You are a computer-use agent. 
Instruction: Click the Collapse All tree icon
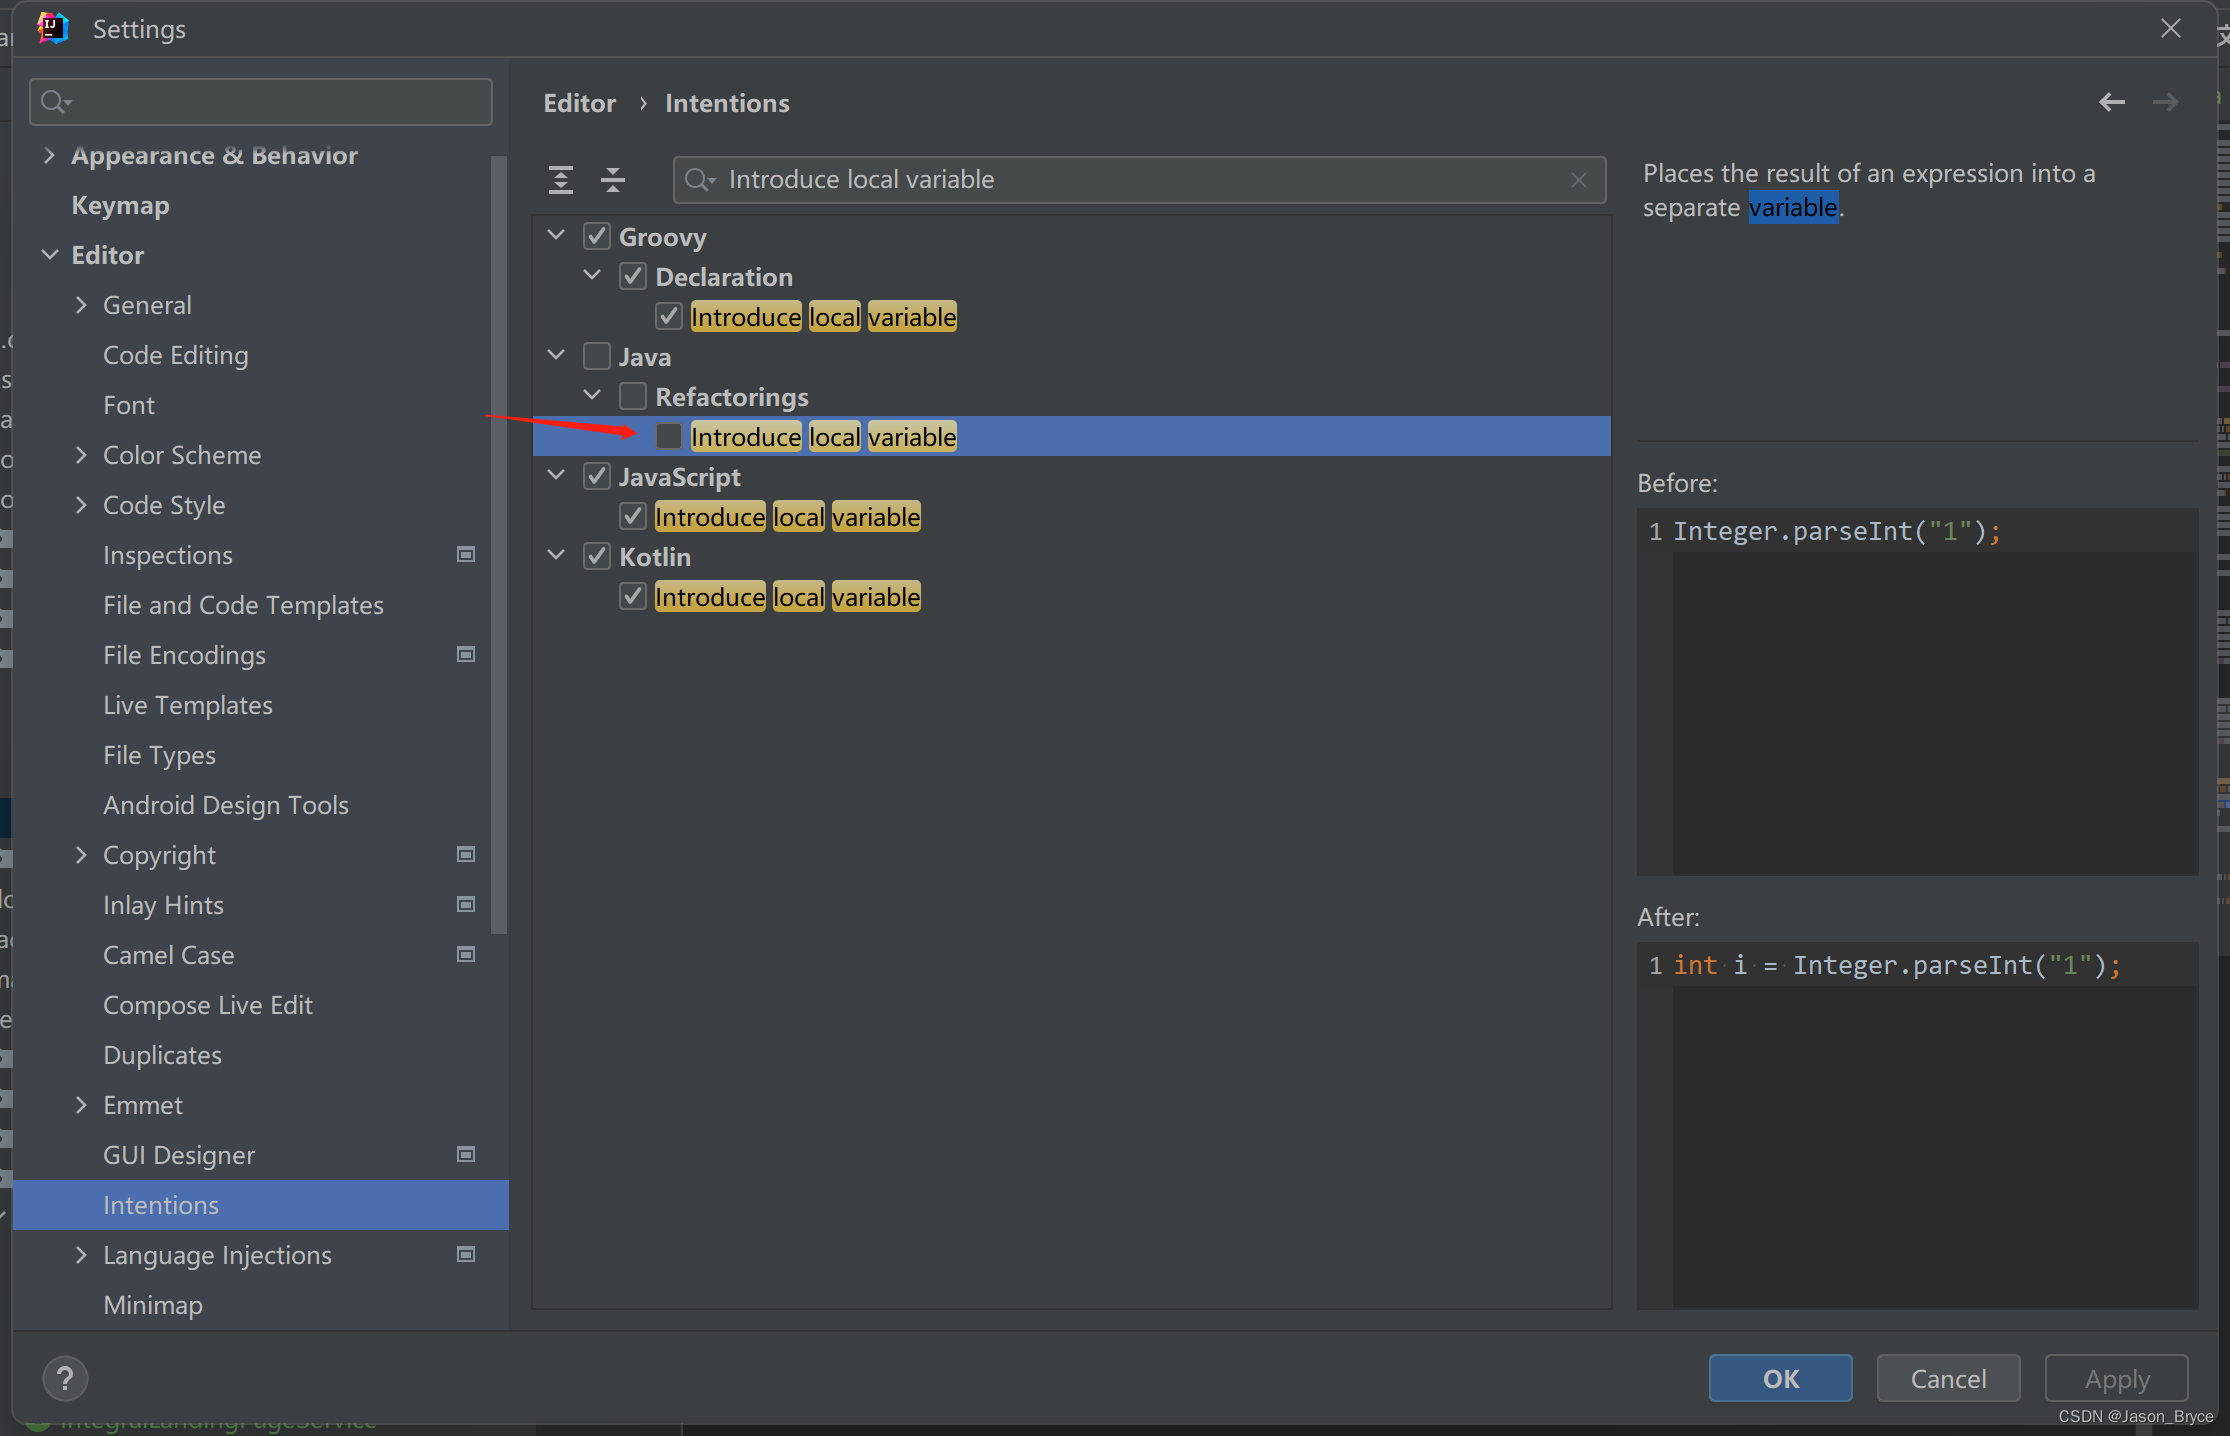613,180
